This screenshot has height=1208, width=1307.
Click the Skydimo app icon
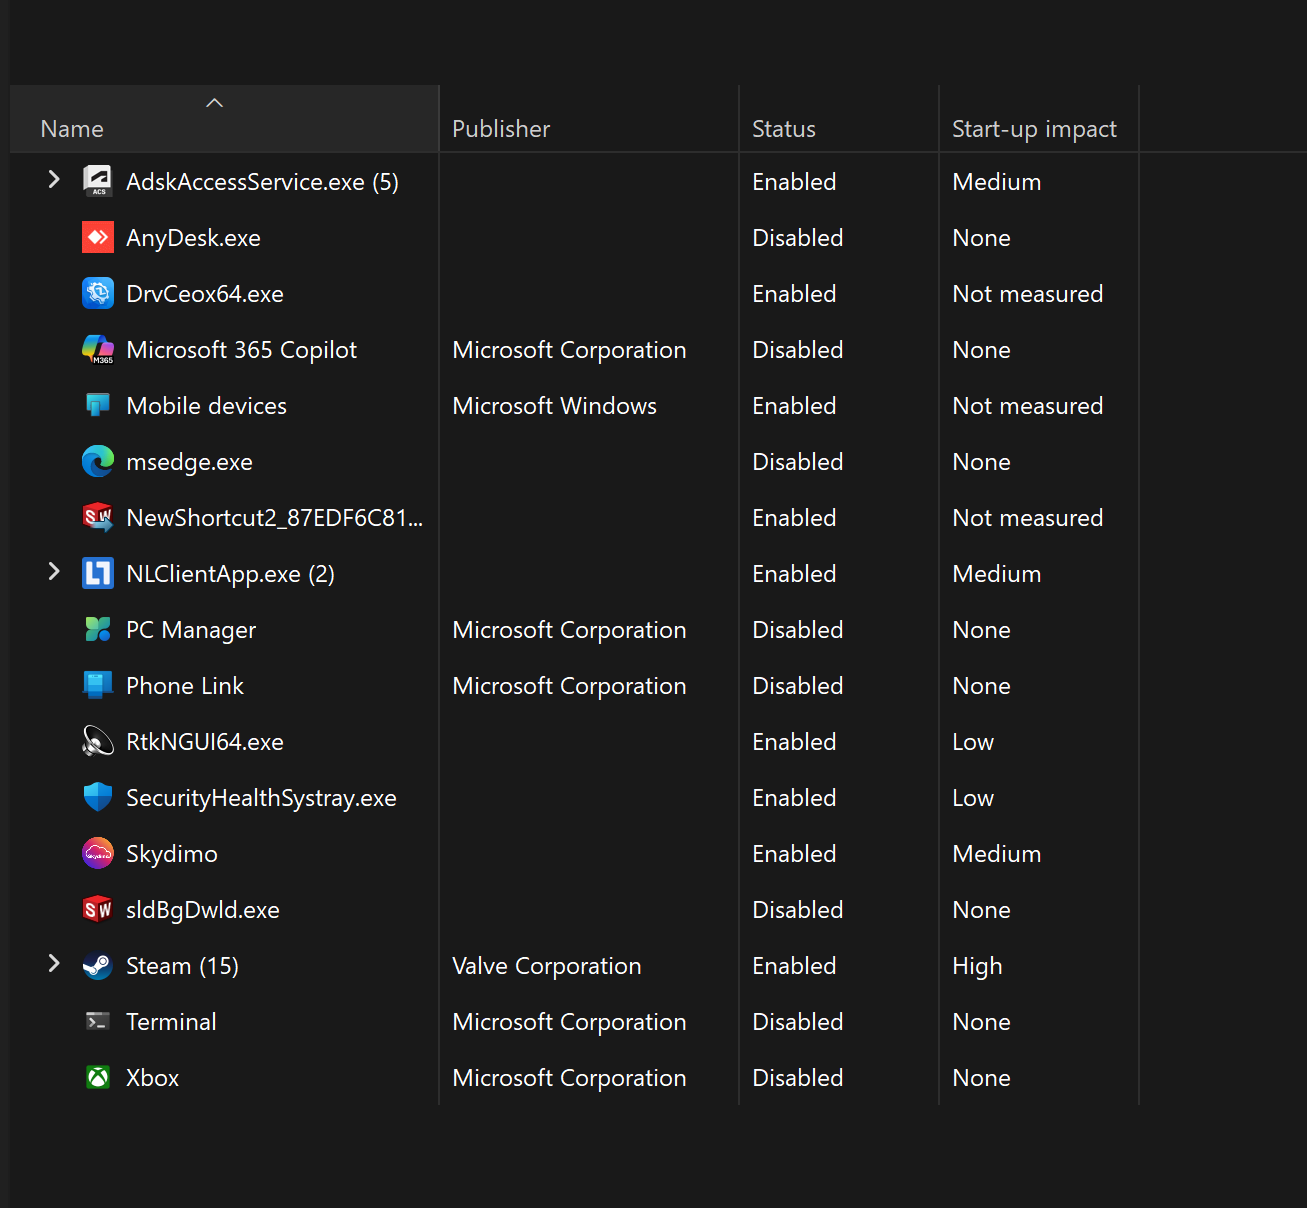pyautogui.click(x=97, y=854)
